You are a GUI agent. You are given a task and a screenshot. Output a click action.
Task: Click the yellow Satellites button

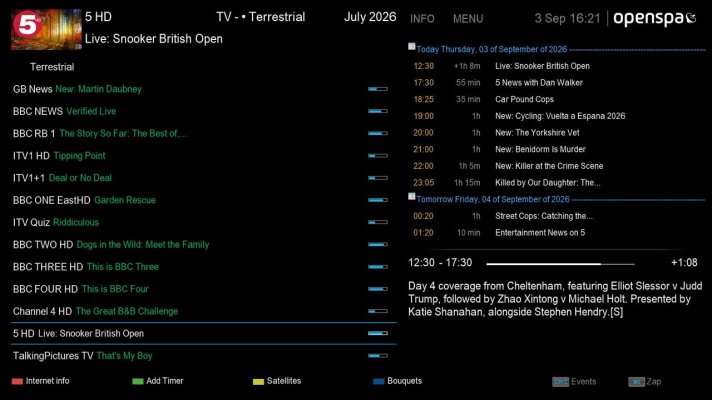277,381
